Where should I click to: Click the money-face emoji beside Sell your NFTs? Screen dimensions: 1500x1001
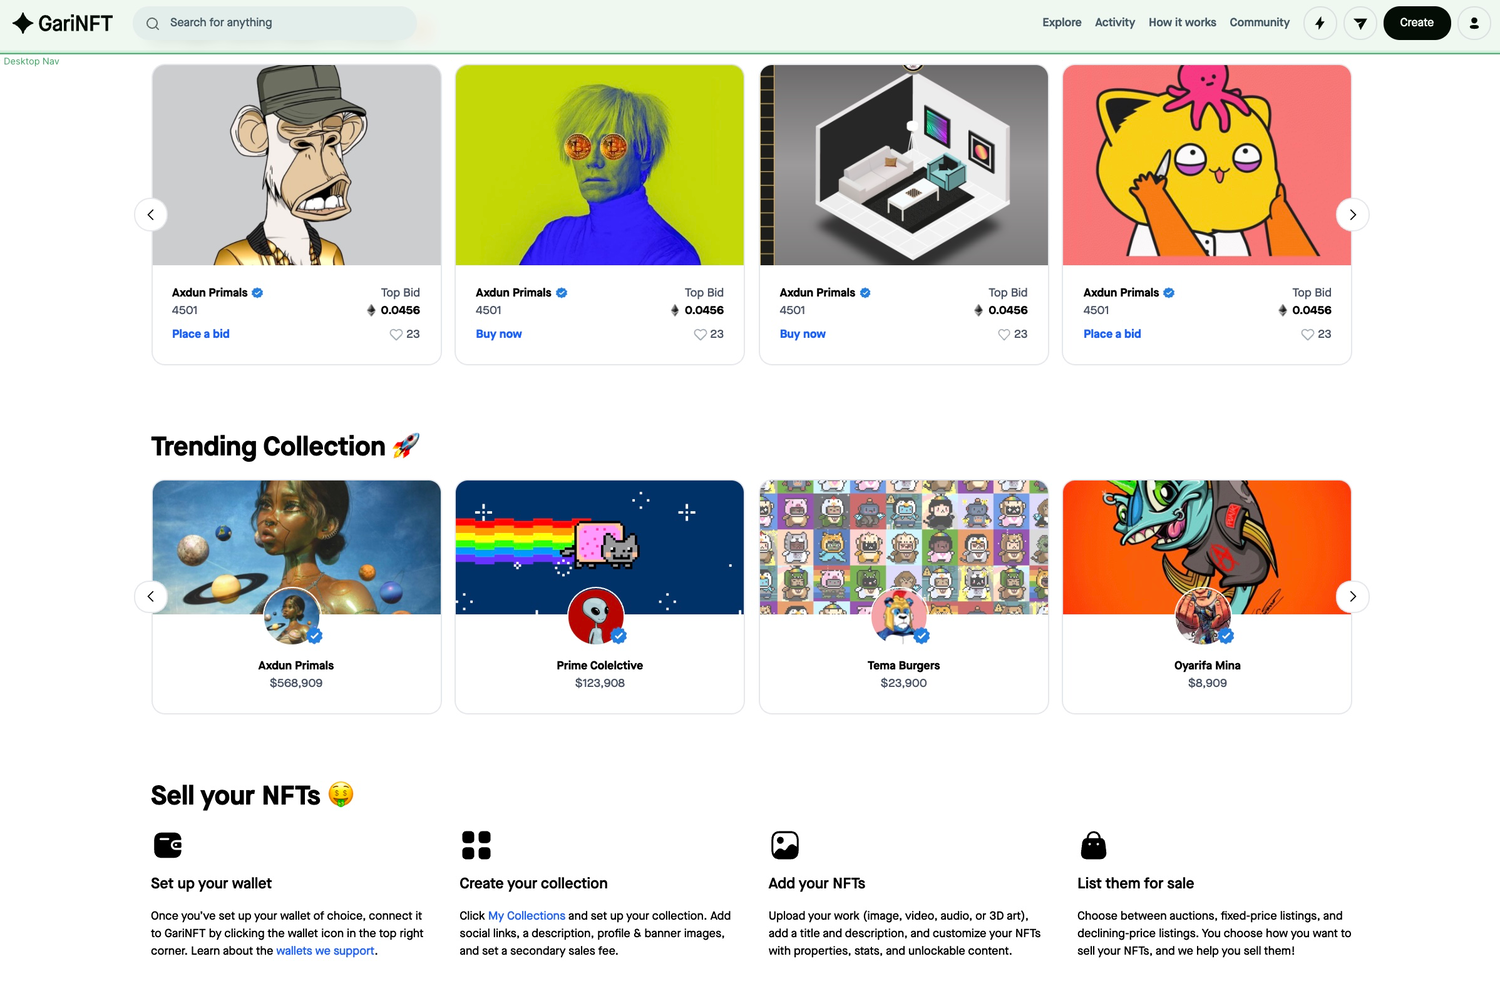(341, 794)
